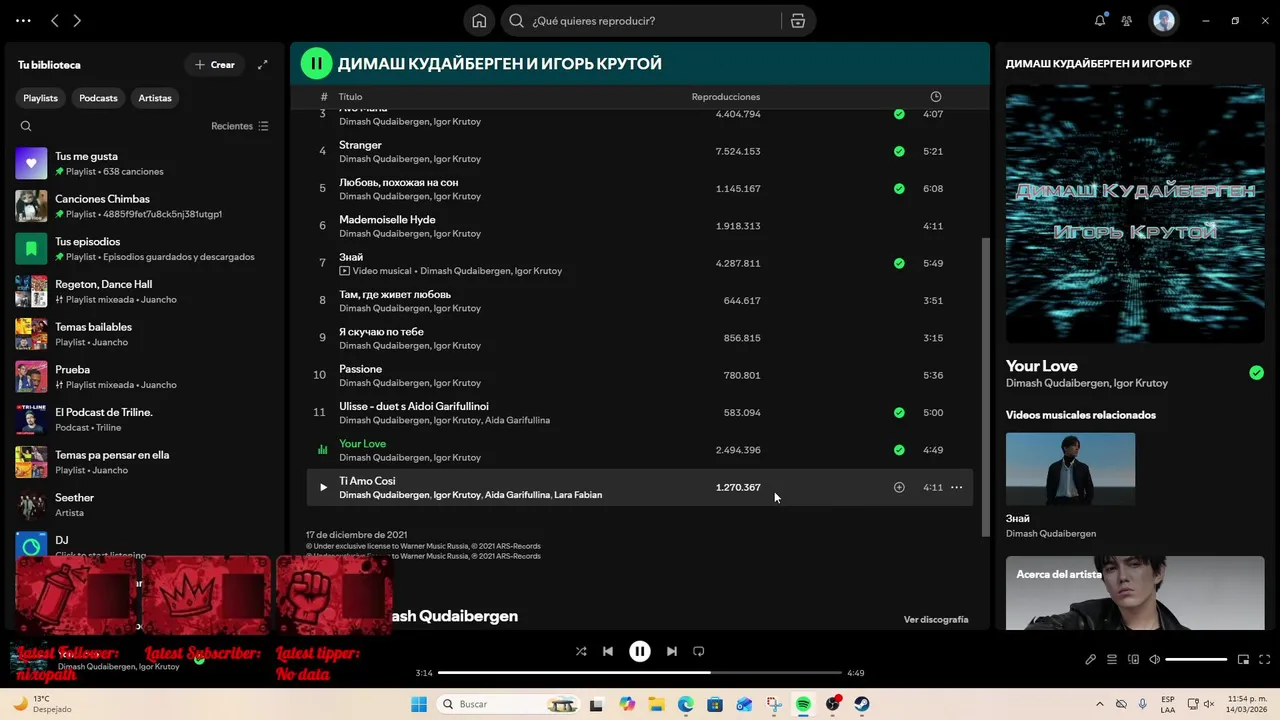This screenshot has width=1280, height=720.
Task: Open the three-dots app menu
Action: [x=23, y=20]
